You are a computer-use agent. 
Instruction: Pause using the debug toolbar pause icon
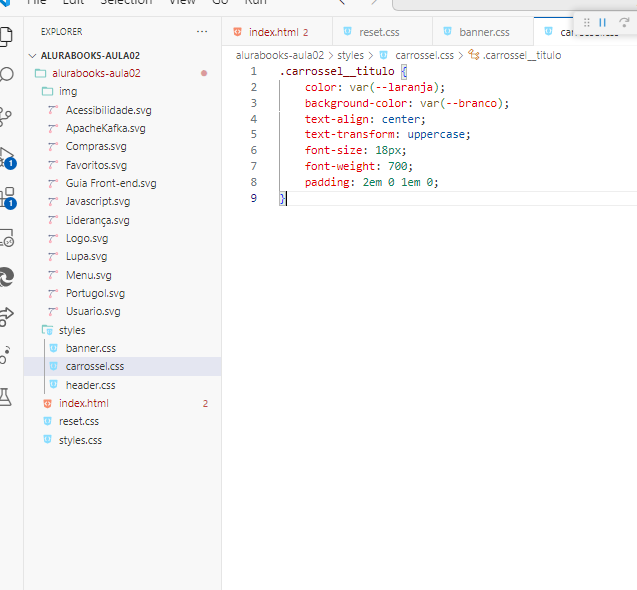(x=602, y=22)
